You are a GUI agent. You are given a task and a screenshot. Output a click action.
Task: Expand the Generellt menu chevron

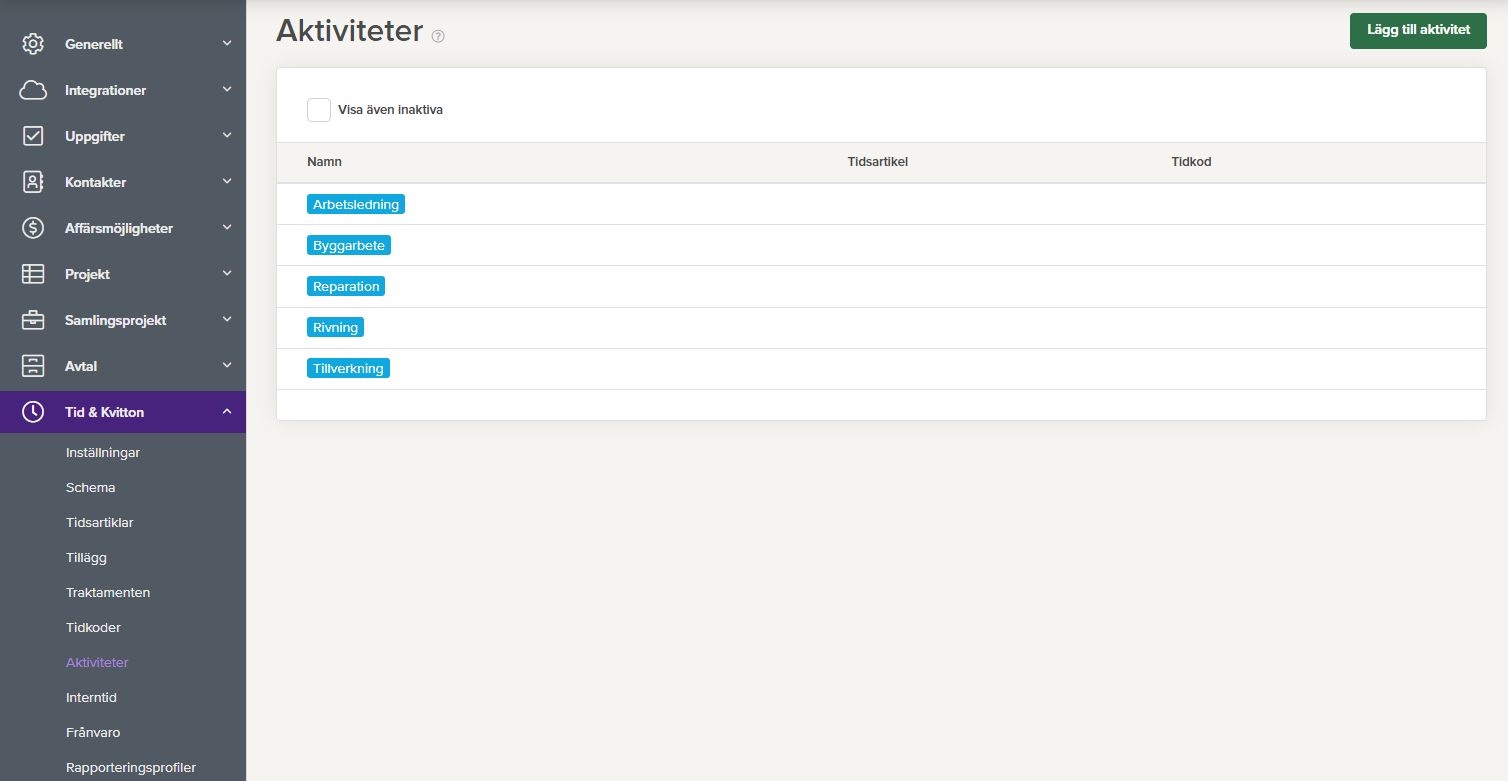tap(227, 44)
